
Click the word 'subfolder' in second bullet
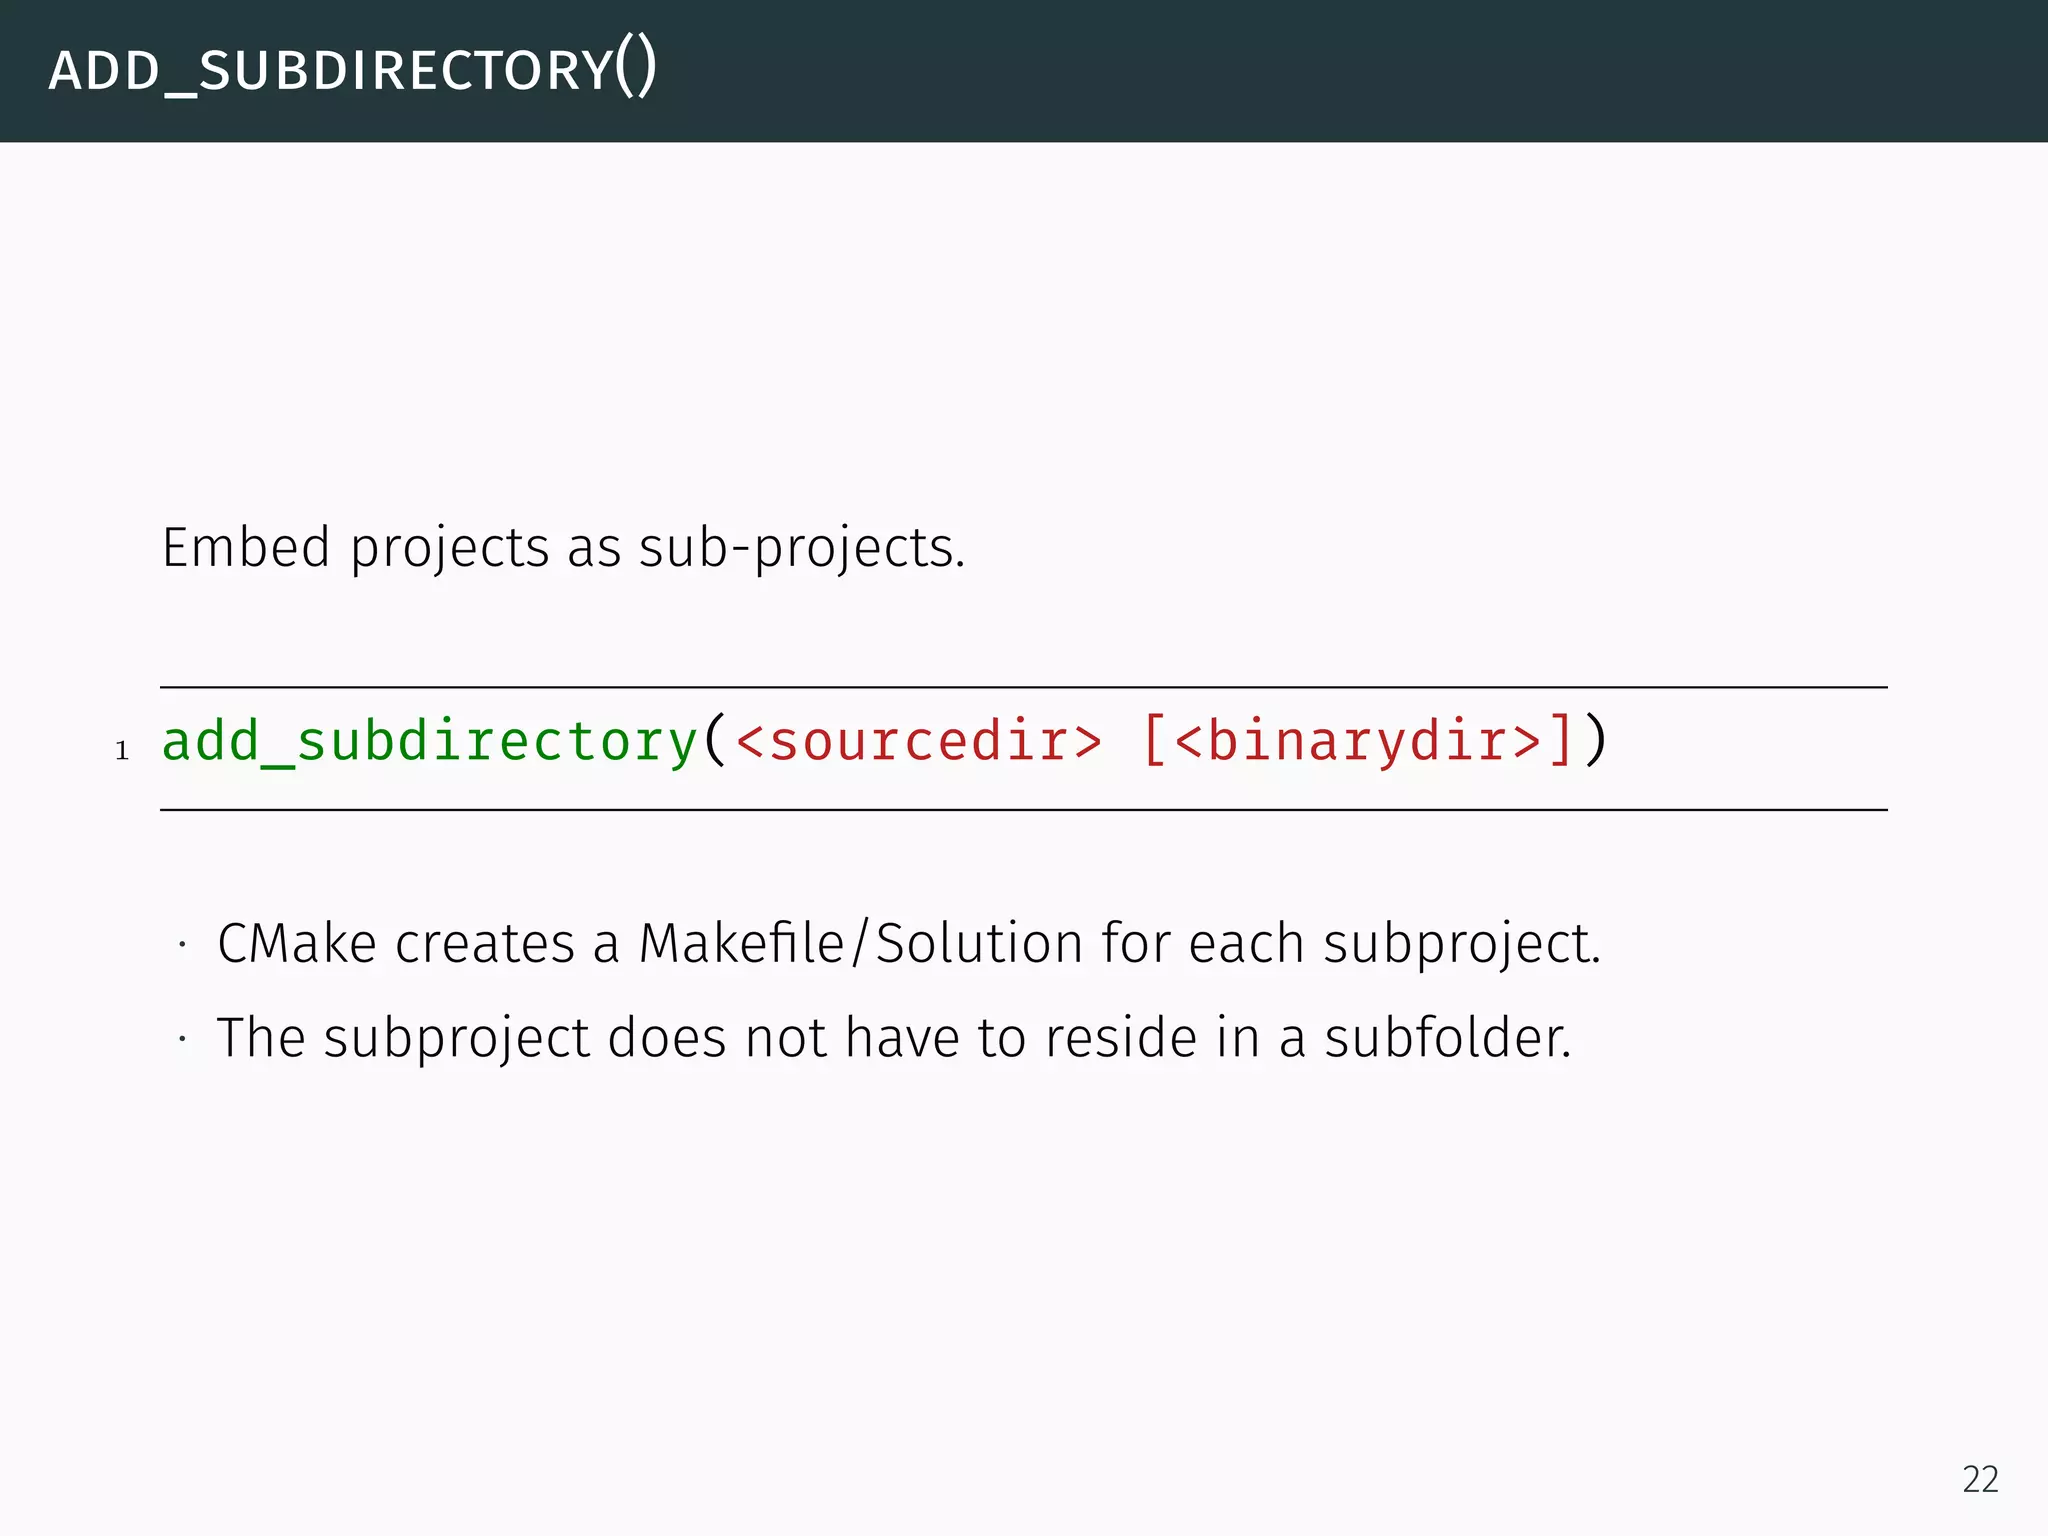pyautogui.click(x=1446, y=1037)
